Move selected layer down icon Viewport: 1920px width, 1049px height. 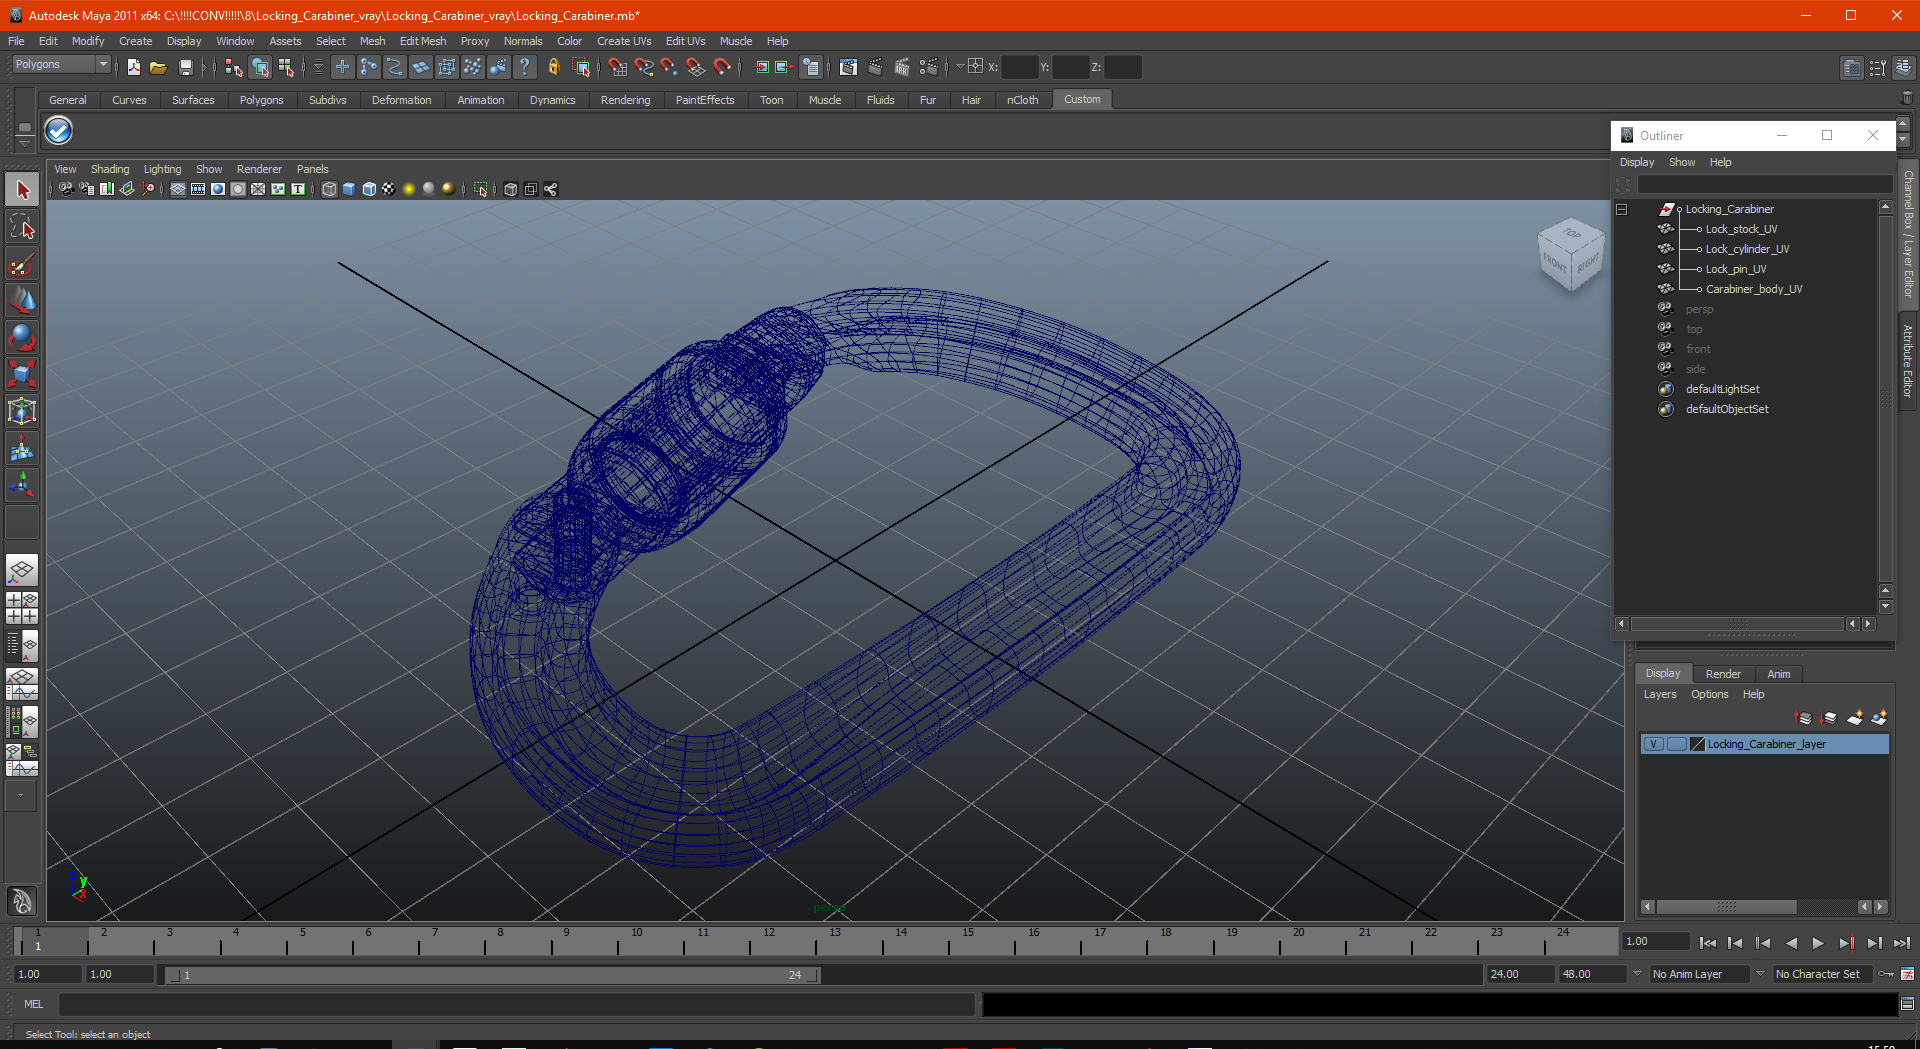tap(1829, 718)
